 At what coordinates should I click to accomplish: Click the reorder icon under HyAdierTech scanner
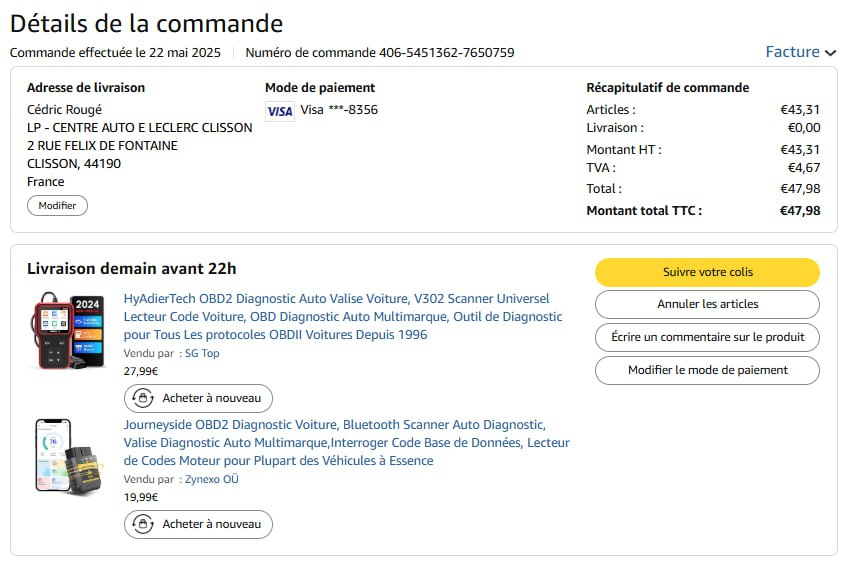coord(143,399)
